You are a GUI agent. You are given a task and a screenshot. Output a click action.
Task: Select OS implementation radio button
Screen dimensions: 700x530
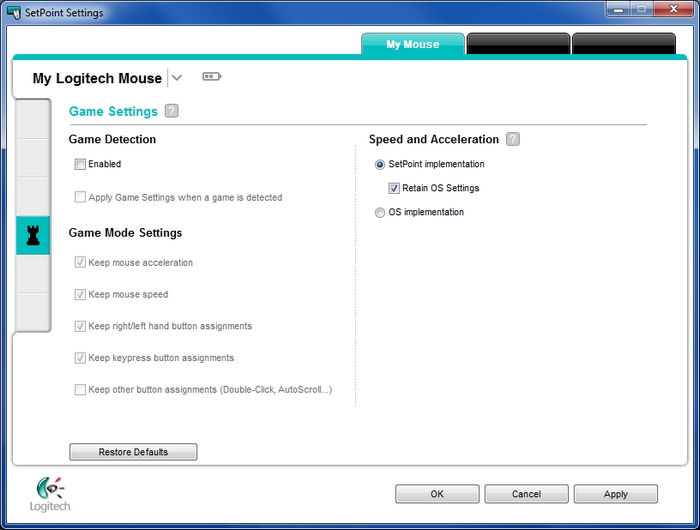[379, 213]
